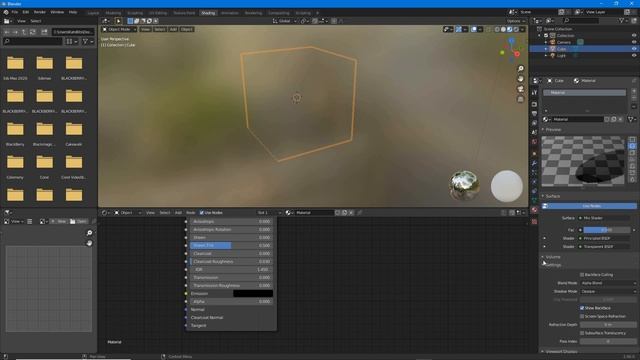Click the viewport zoom magnifier icon
The height and width of the screenshot is (360, 640).
pyautogui.click(x=520, y=69)
